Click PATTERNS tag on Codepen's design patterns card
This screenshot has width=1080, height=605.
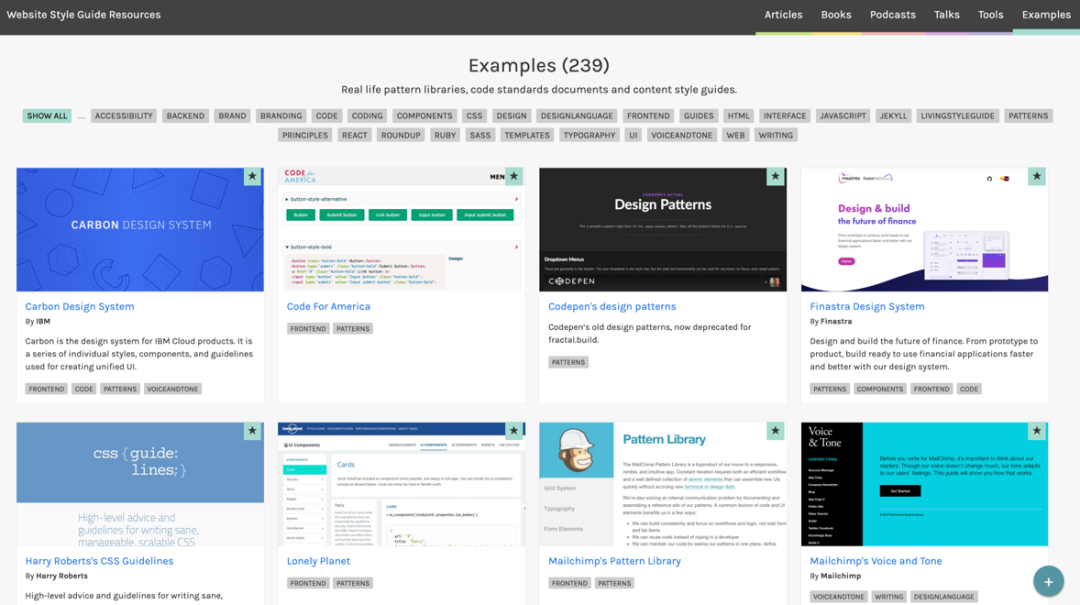click(x=568, y=362)
